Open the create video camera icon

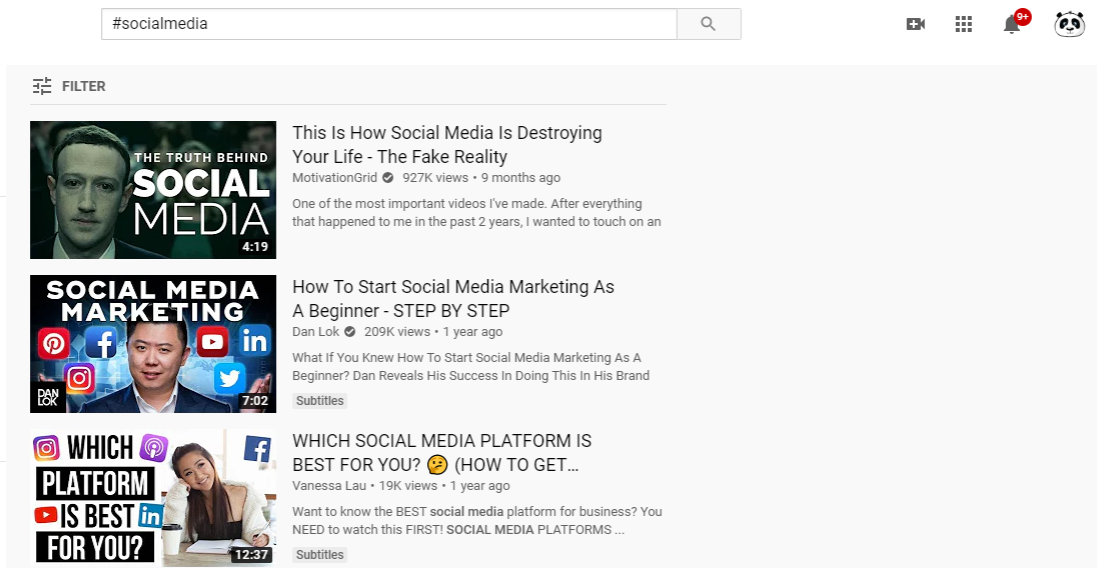(915, 24)
